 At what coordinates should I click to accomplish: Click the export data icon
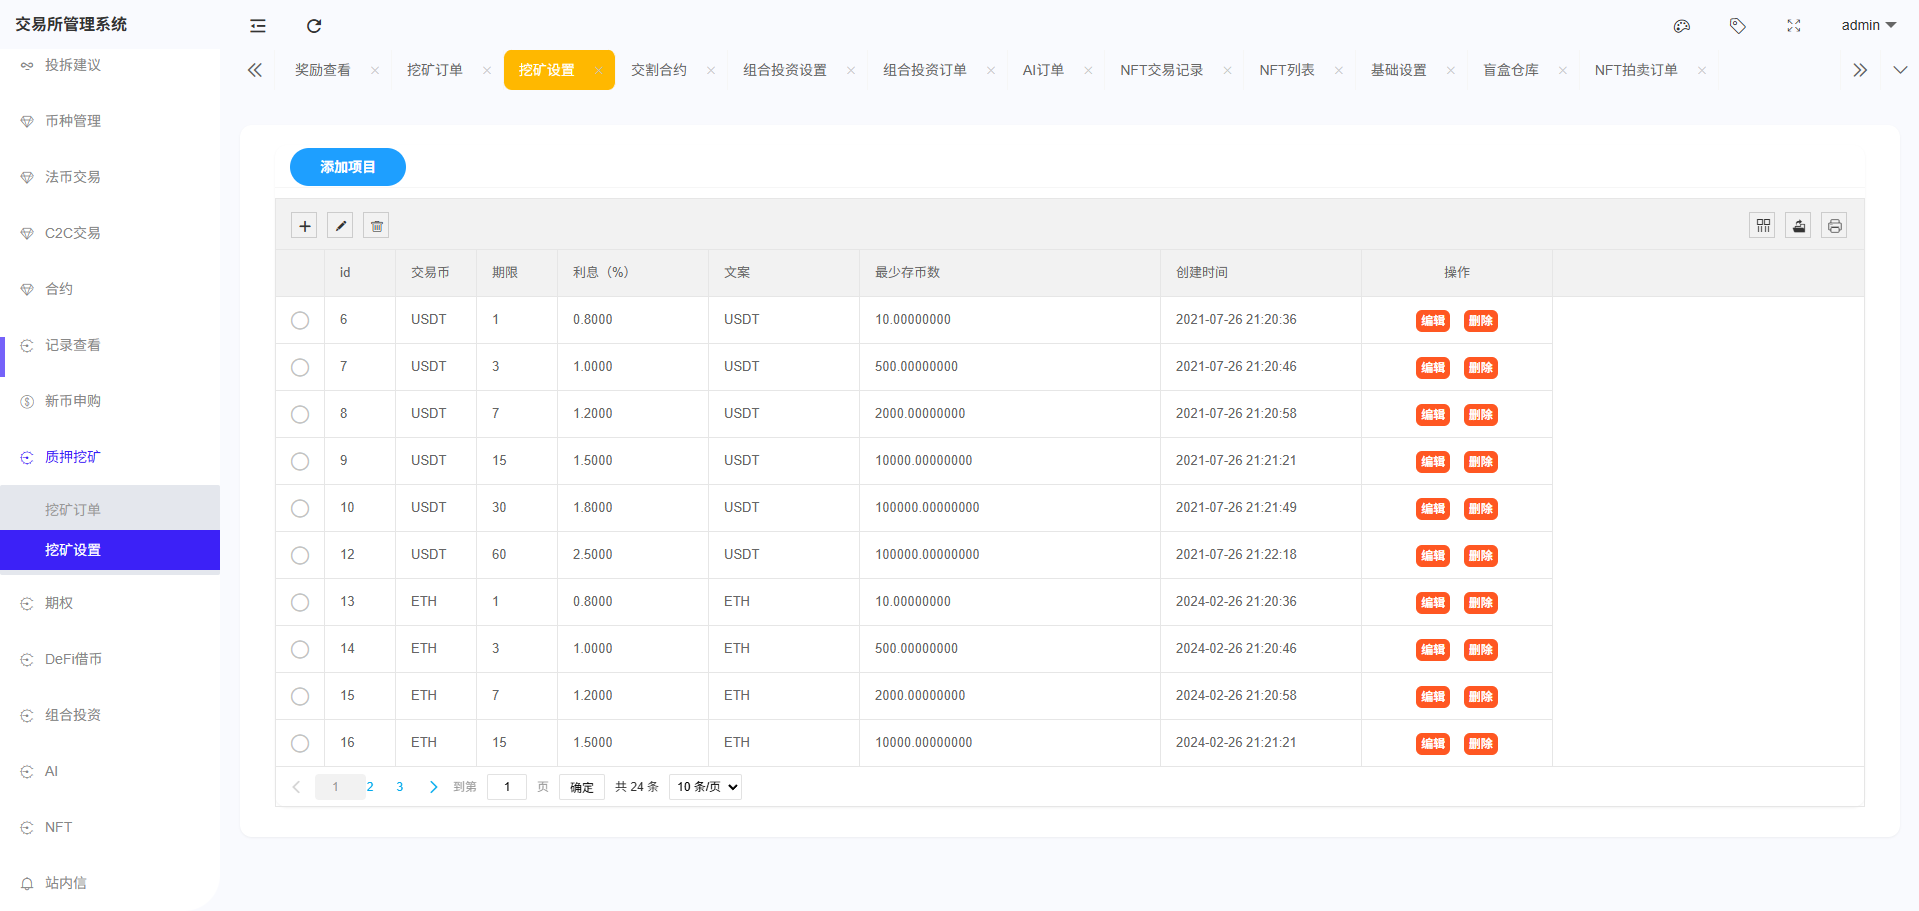coord(1798,225)
